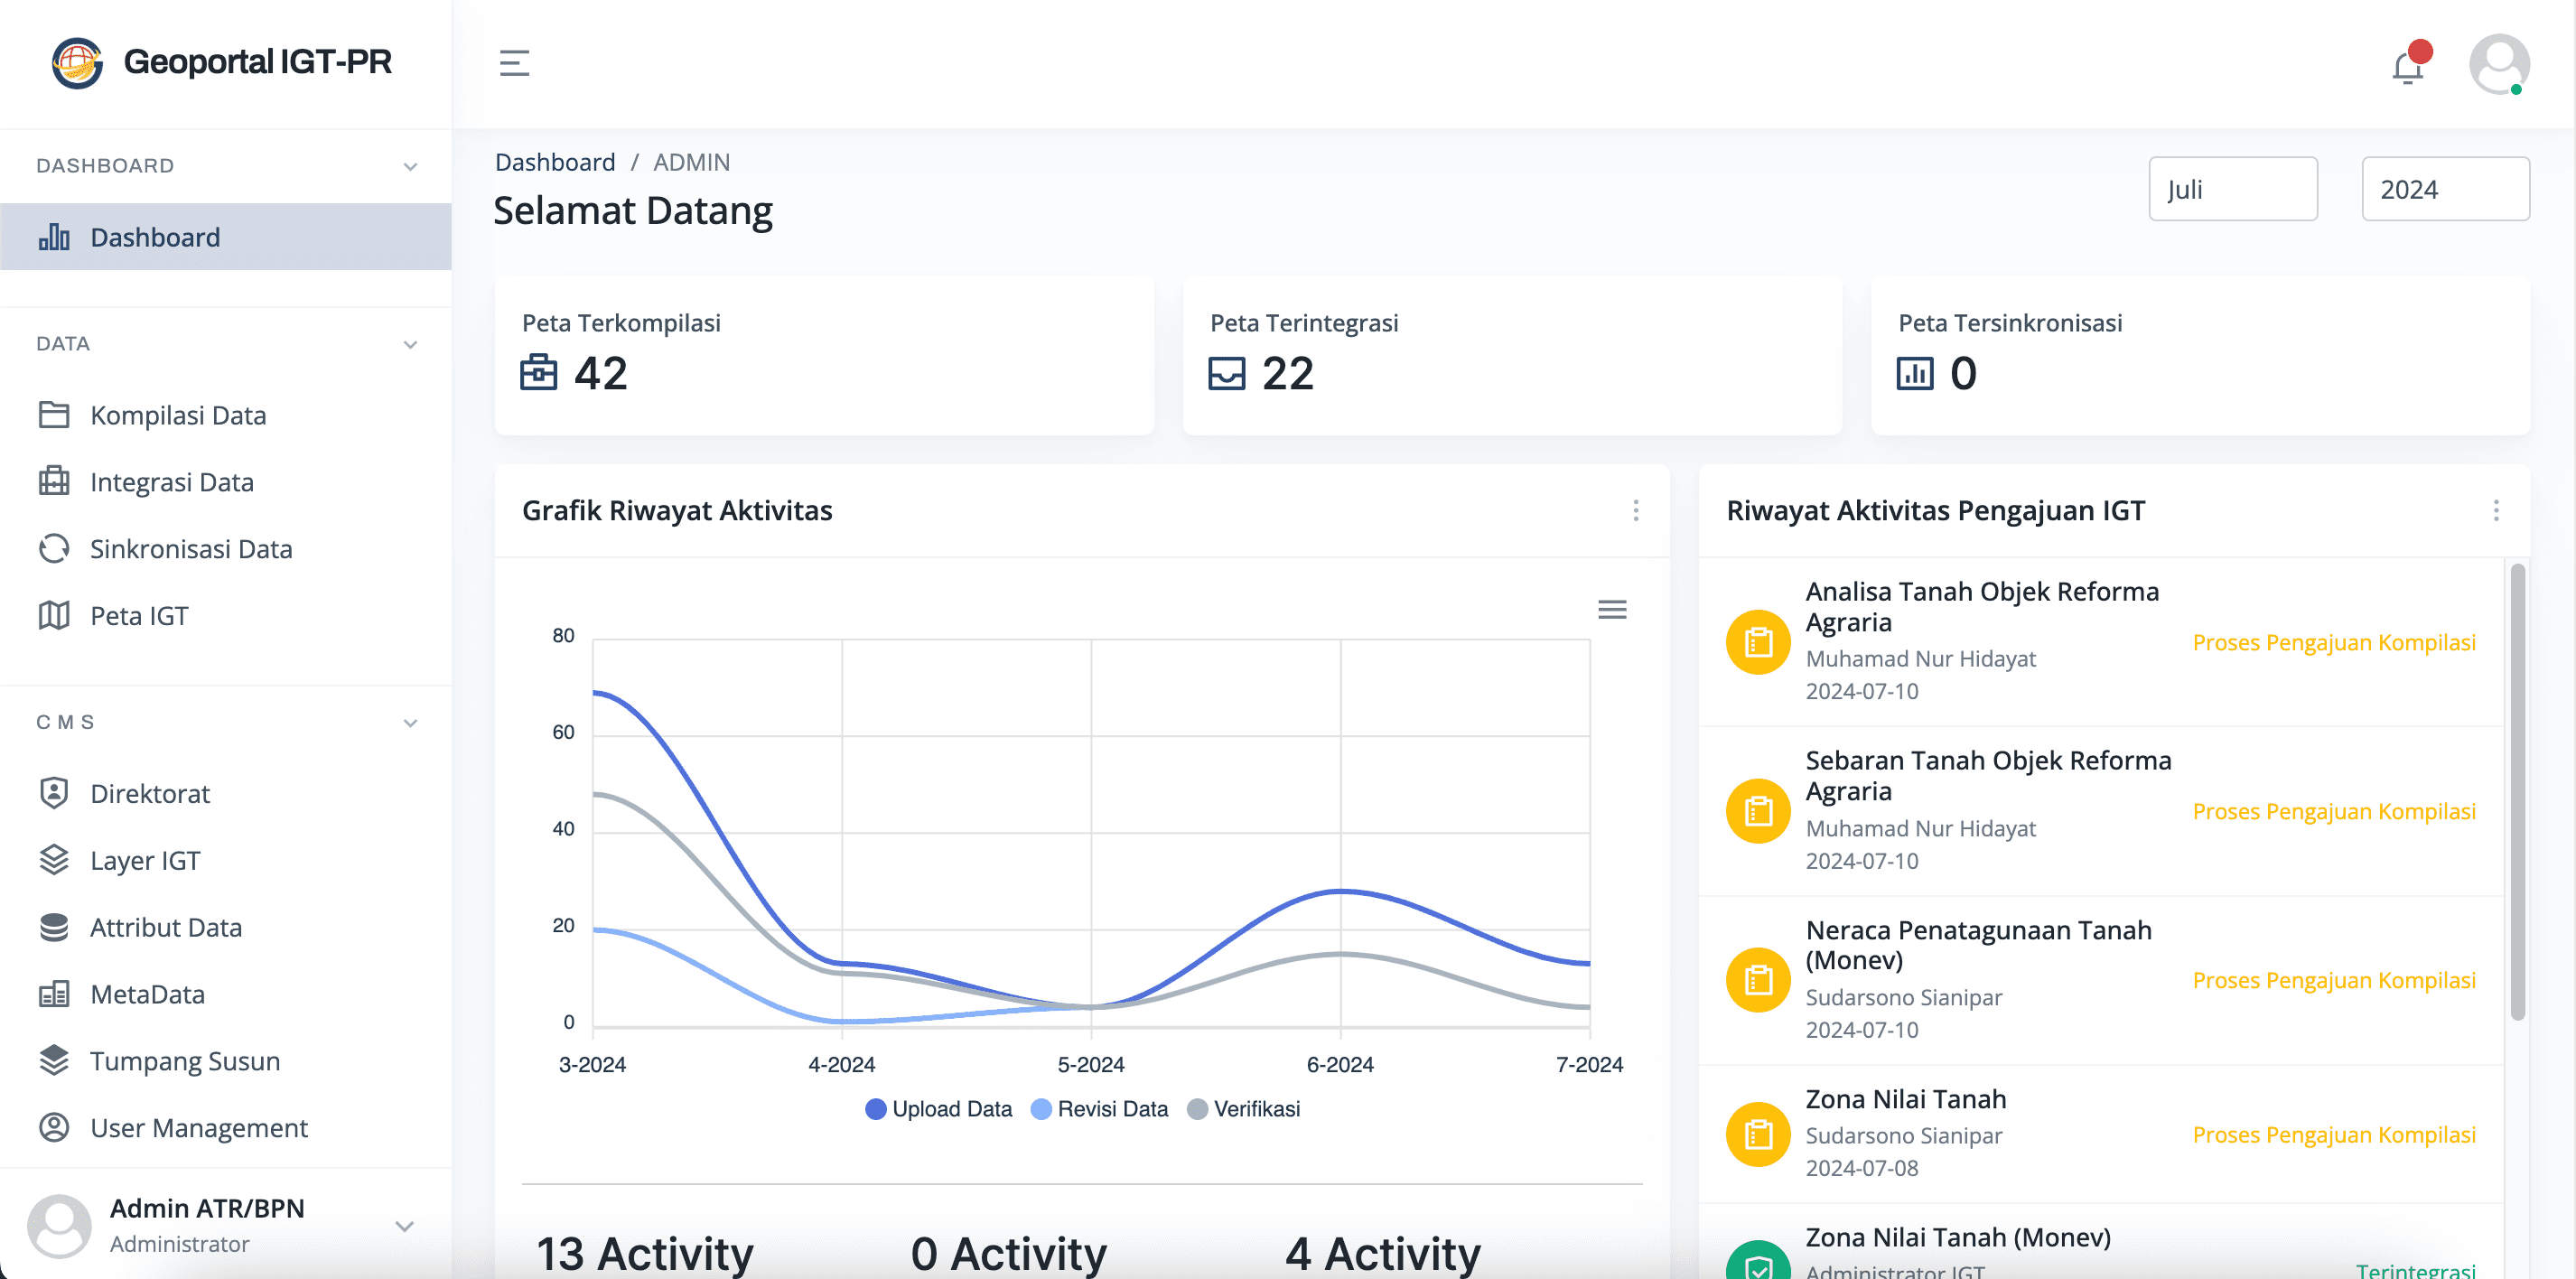Click the 13 Activity count
Viewport: 2576px width, 1279px height.
tap(645, 1254)
